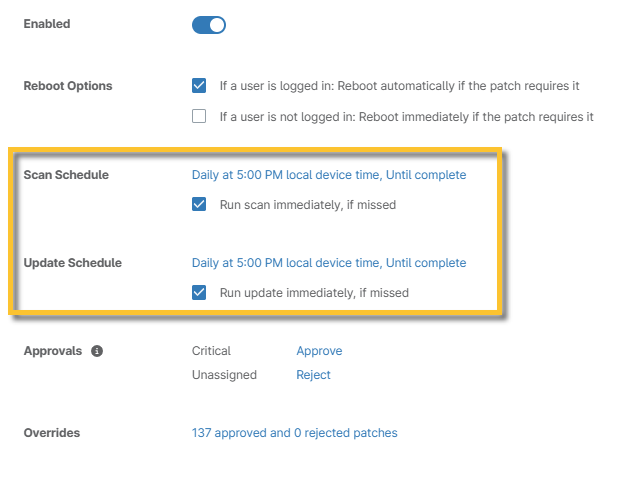Click 'Run scan immediately, if missed' text
This screenshot has height=479, width=622.
point(308,205)
